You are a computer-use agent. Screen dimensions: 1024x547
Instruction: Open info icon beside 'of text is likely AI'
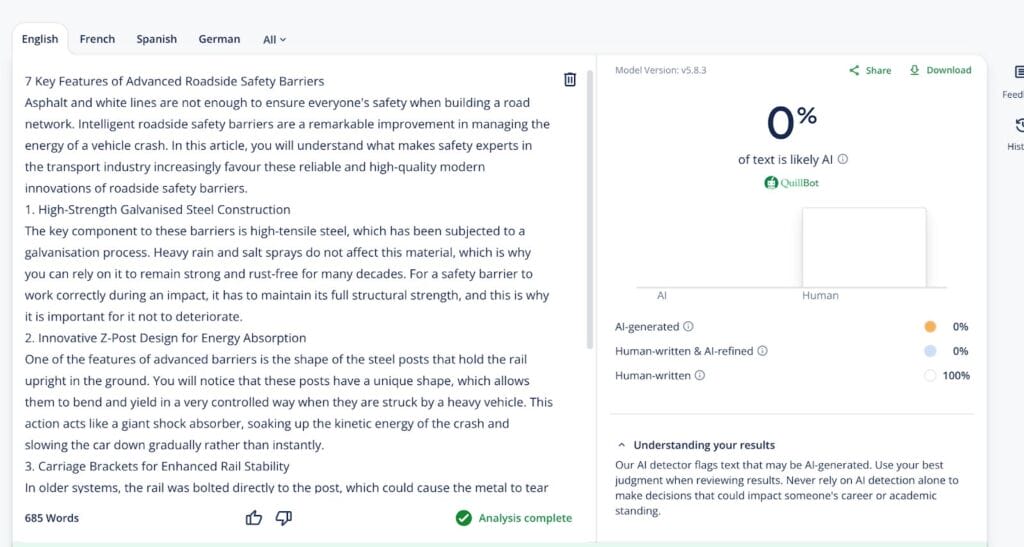[x=843, y=159]
